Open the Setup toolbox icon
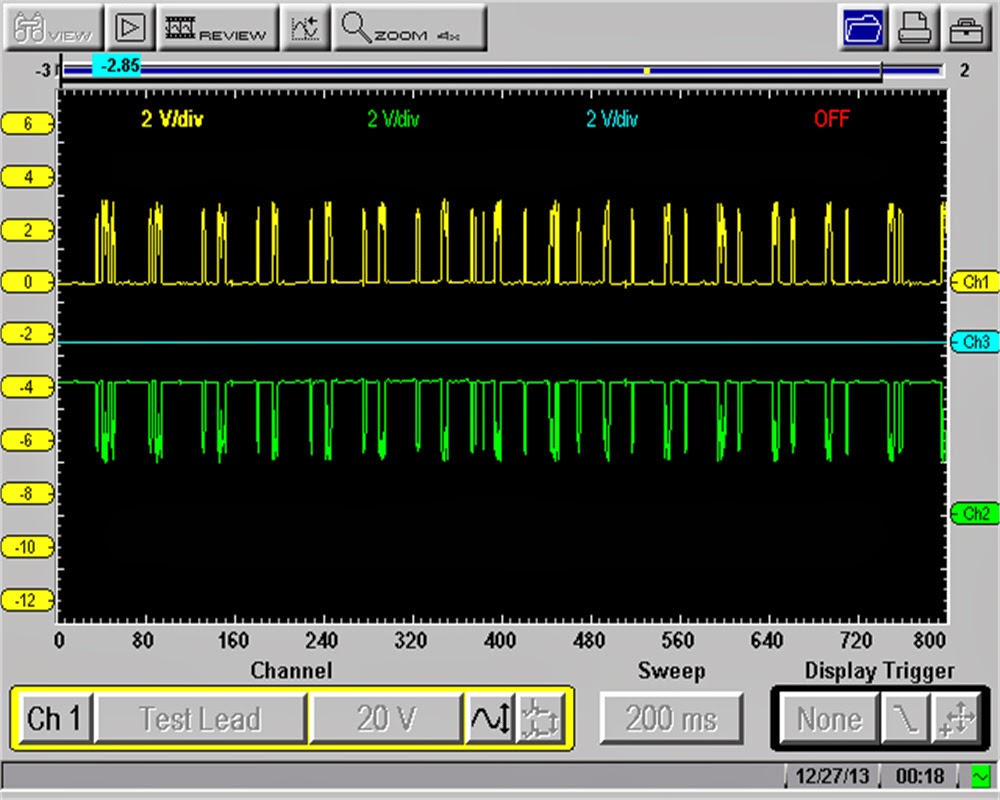The height and width of the screenshot is (800, 1000). 967,28
